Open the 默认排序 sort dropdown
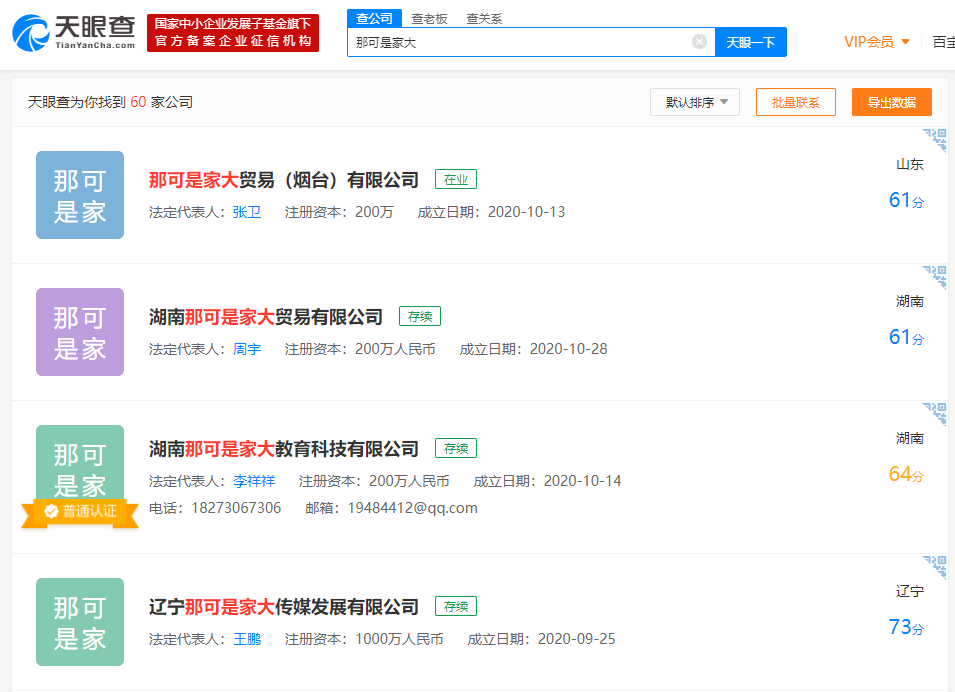 pyautogui.click(x=695, y=102)
